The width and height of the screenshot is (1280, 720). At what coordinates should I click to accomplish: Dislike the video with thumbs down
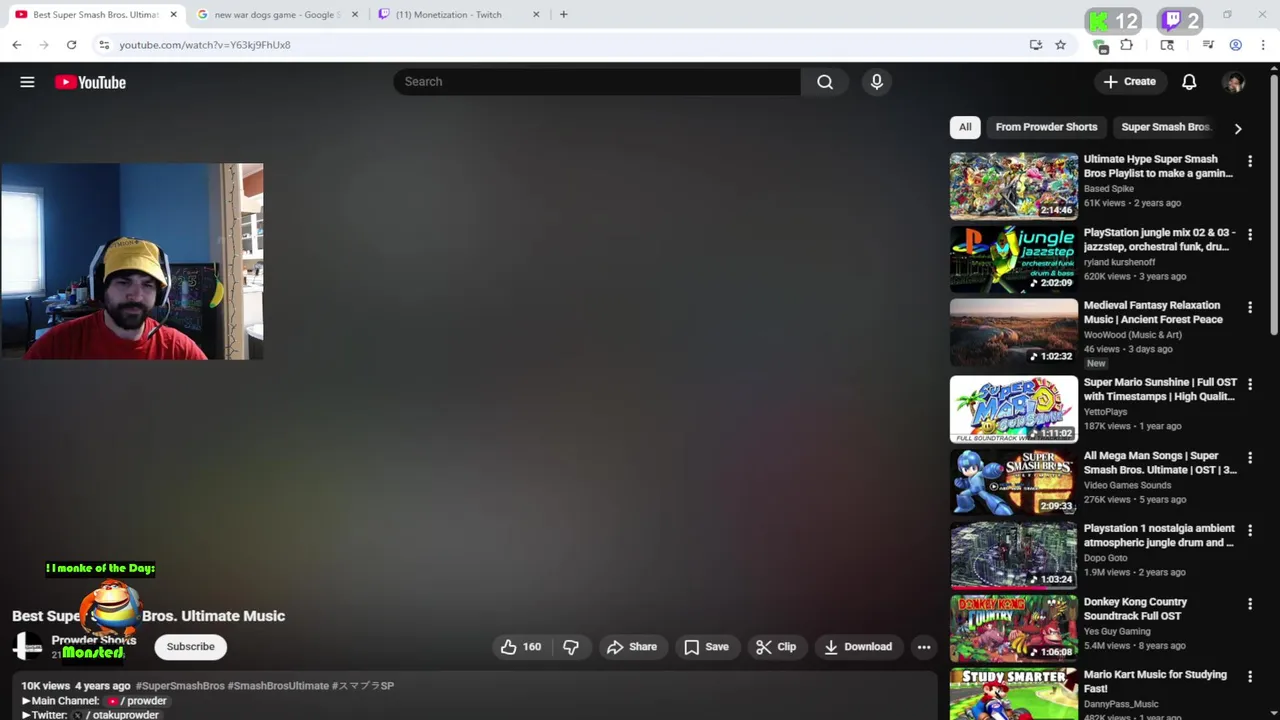[571, 647]
